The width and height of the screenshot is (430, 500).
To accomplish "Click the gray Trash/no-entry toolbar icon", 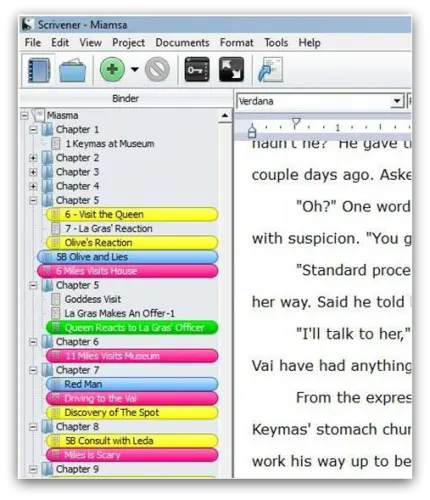I will 157,69.
